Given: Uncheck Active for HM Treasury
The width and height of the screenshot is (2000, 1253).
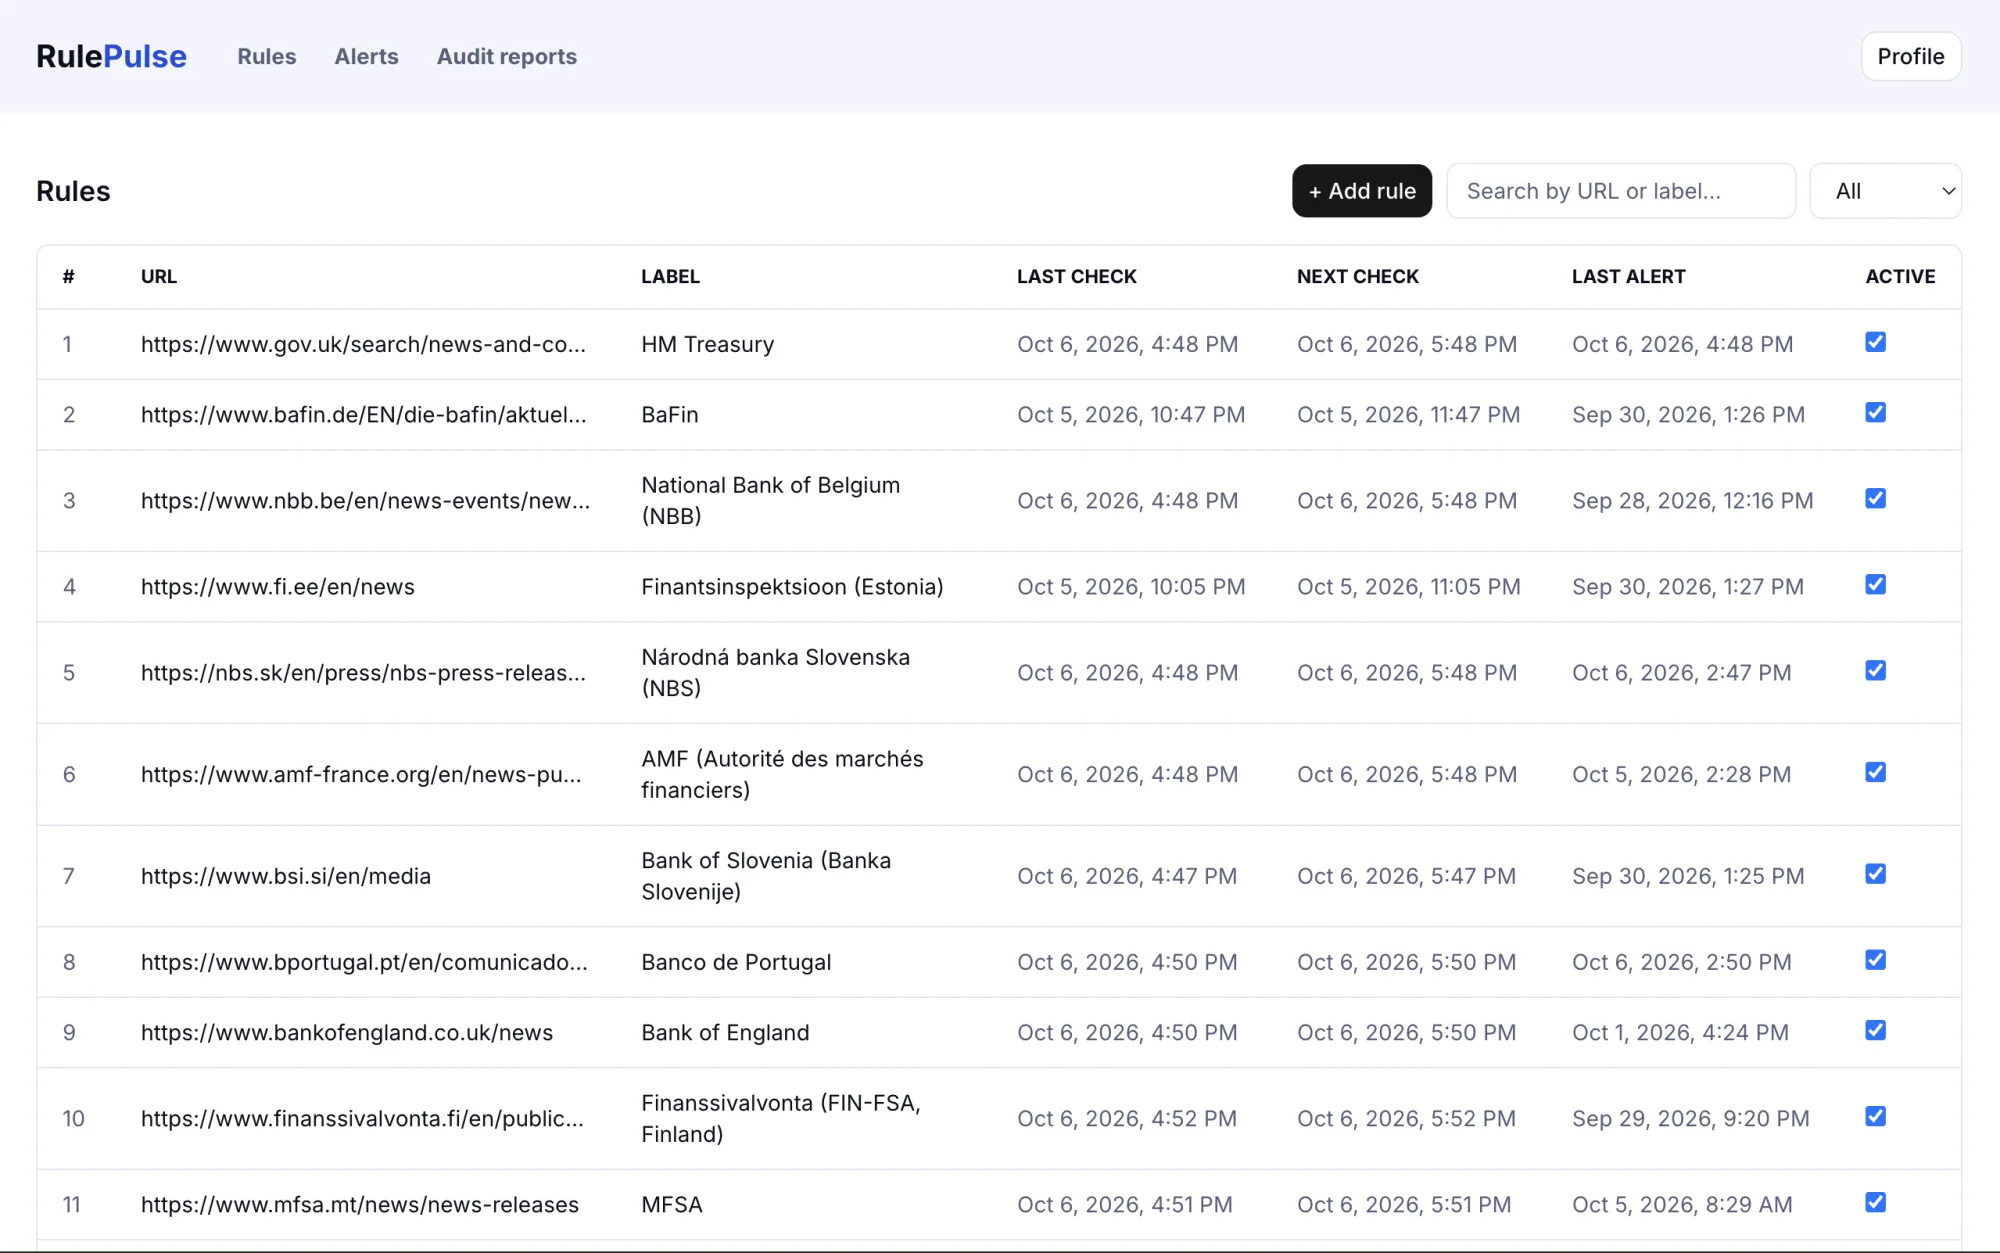Looking at the screenshot, I should [x=1876, y=342].
